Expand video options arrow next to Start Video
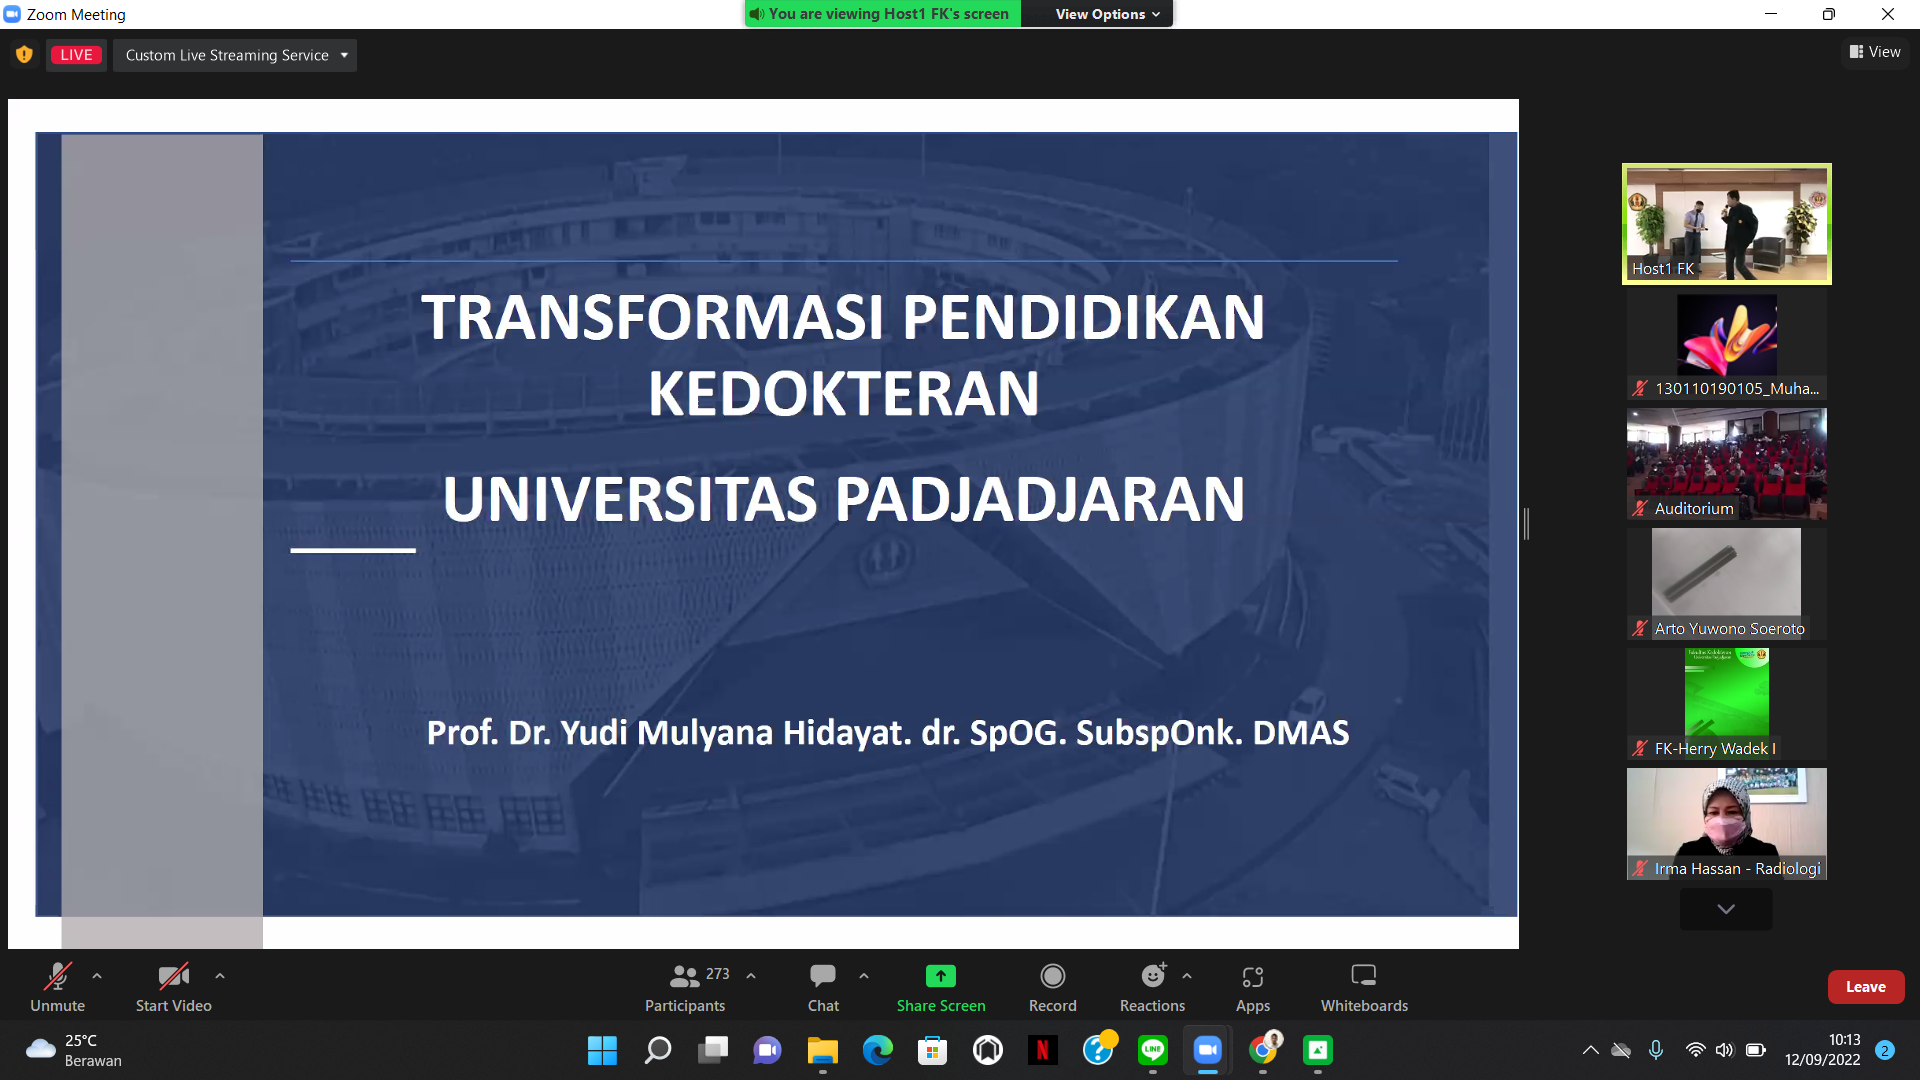1920x1080 pixels. (x=220, y=975)
